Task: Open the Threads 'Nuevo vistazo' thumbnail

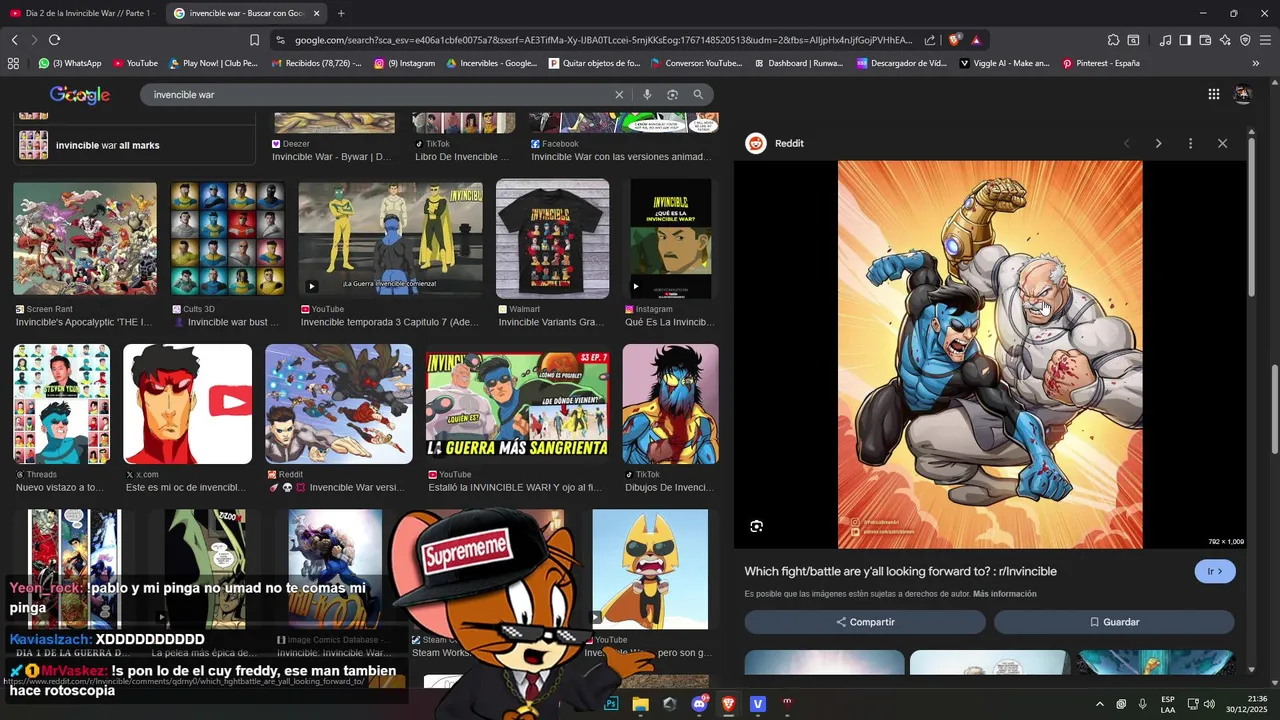Action: coord(61,404)
